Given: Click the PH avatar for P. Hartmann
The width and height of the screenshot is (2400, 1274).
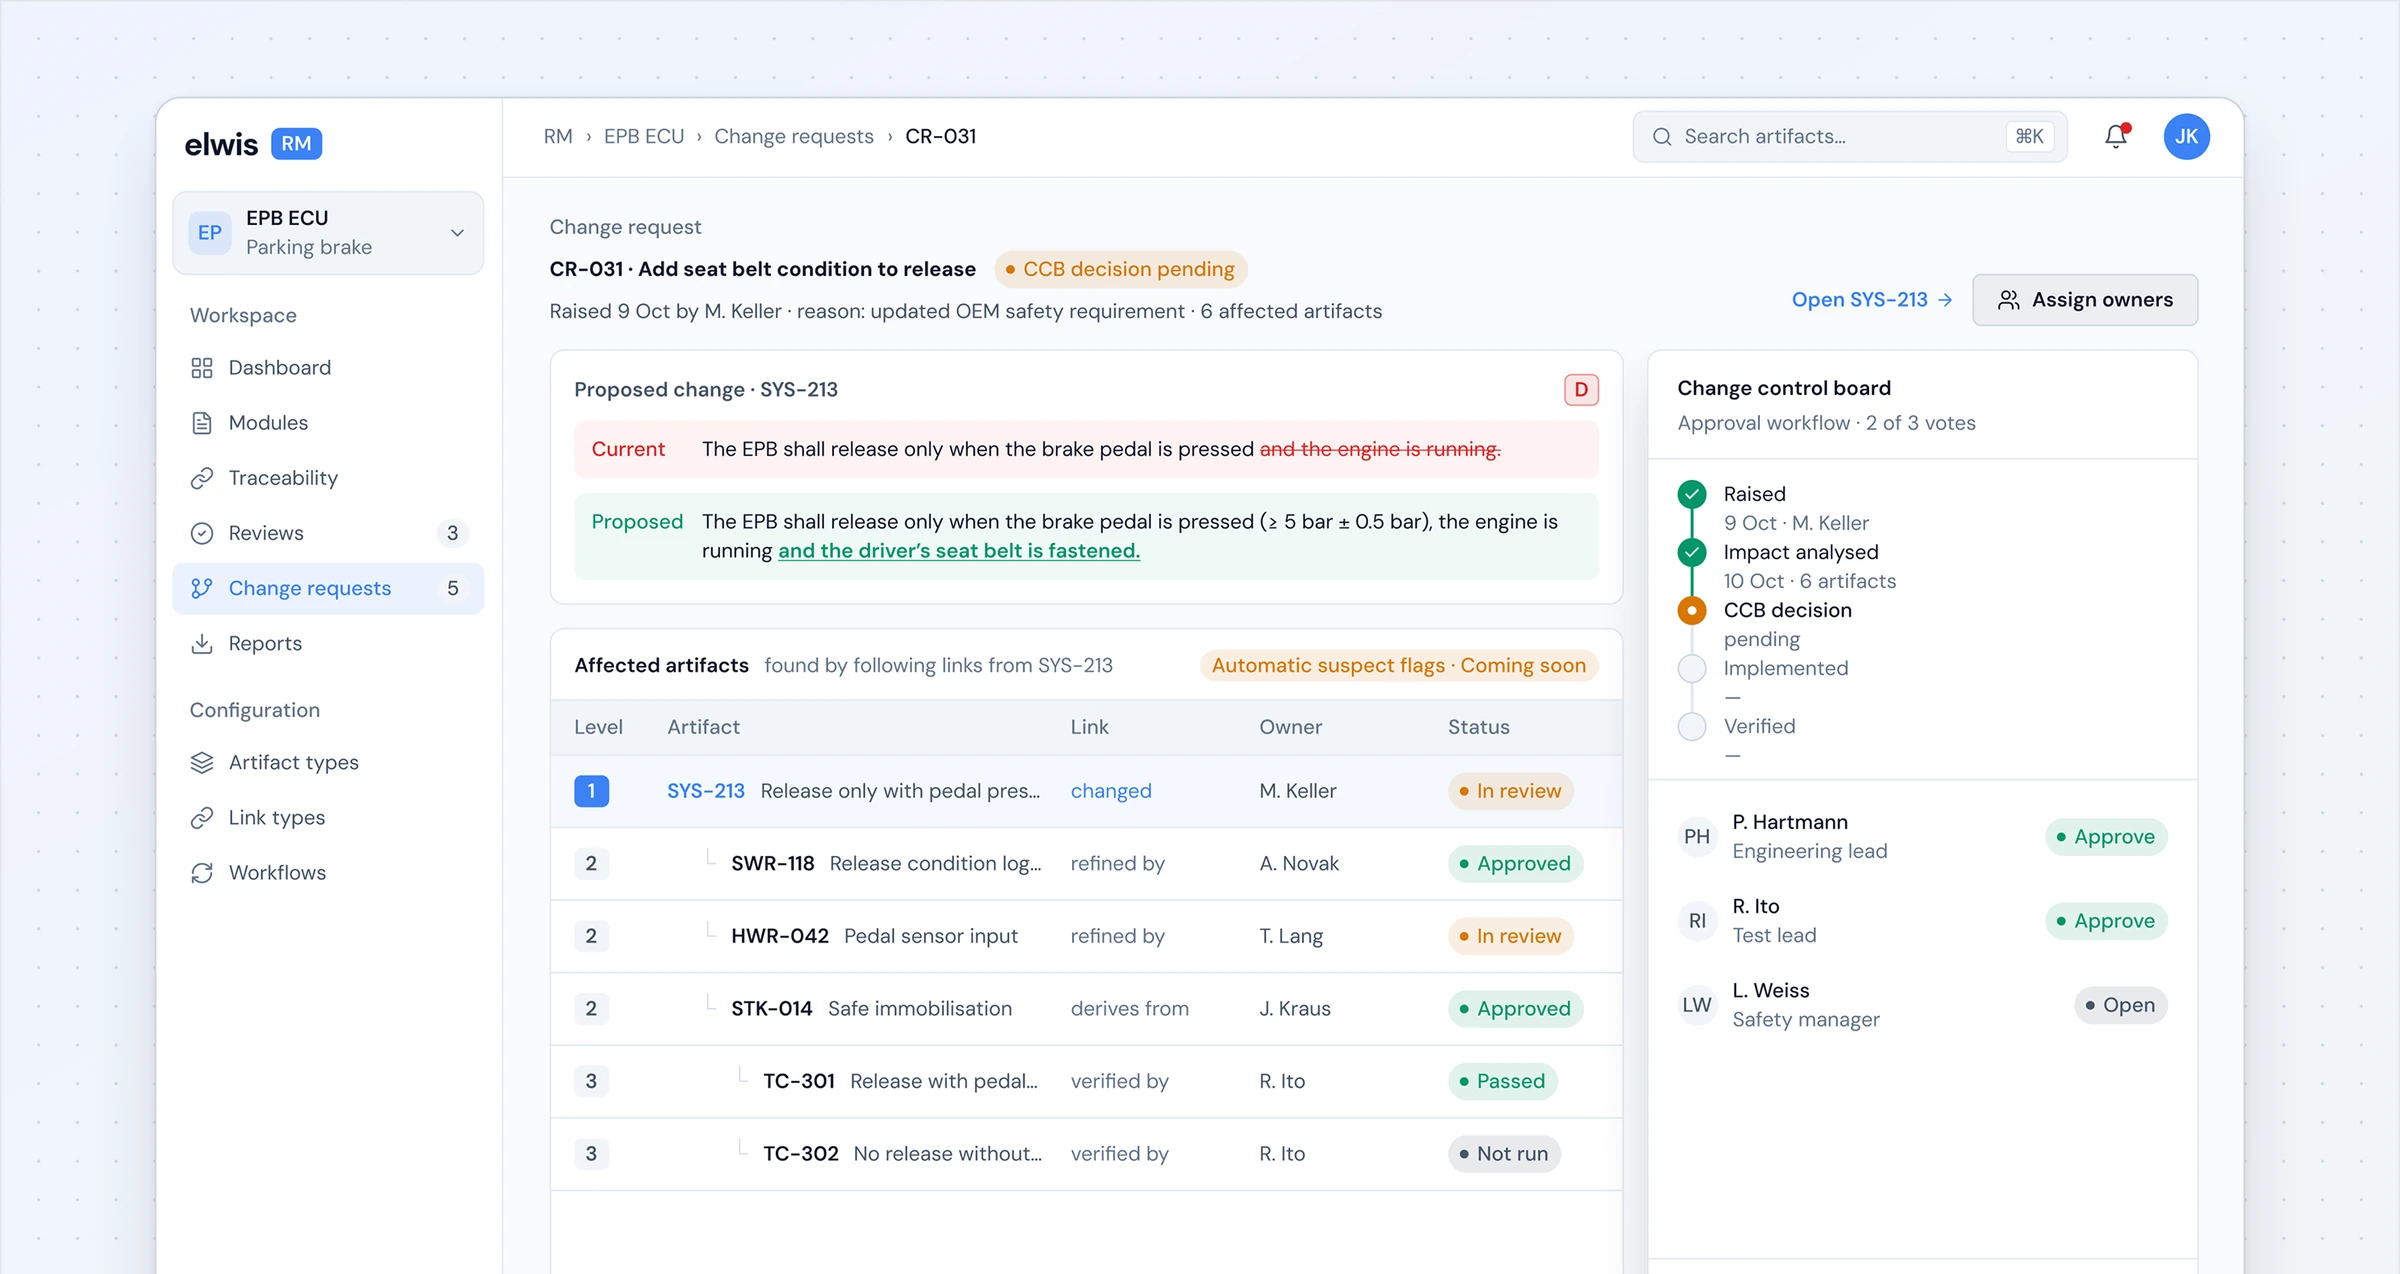Looking at the screenshot, I should (x=1696, y=836).
